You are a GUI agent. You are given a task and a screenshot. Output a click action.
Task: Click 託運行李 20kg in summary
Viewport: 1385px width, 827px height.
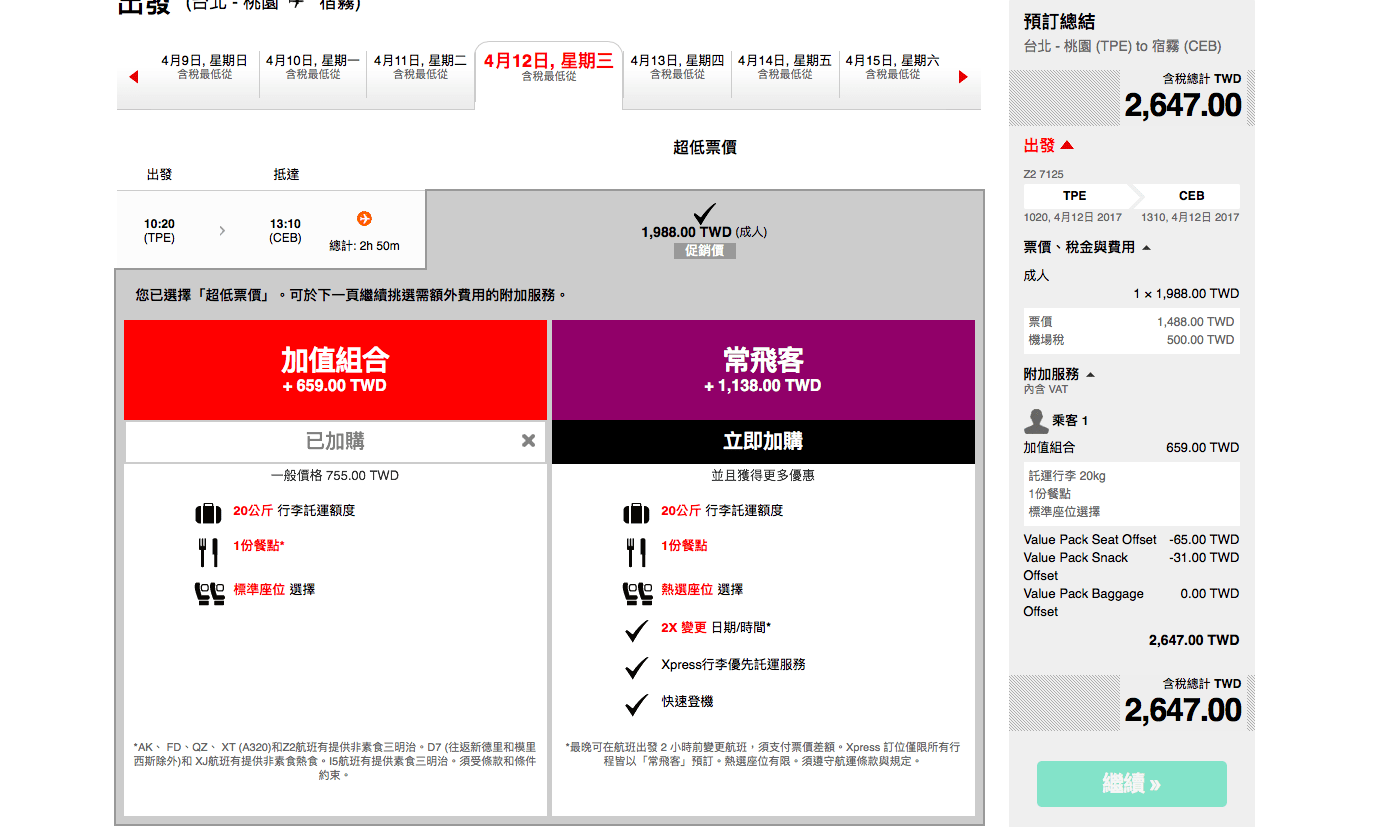click(x=1067, y=476)
